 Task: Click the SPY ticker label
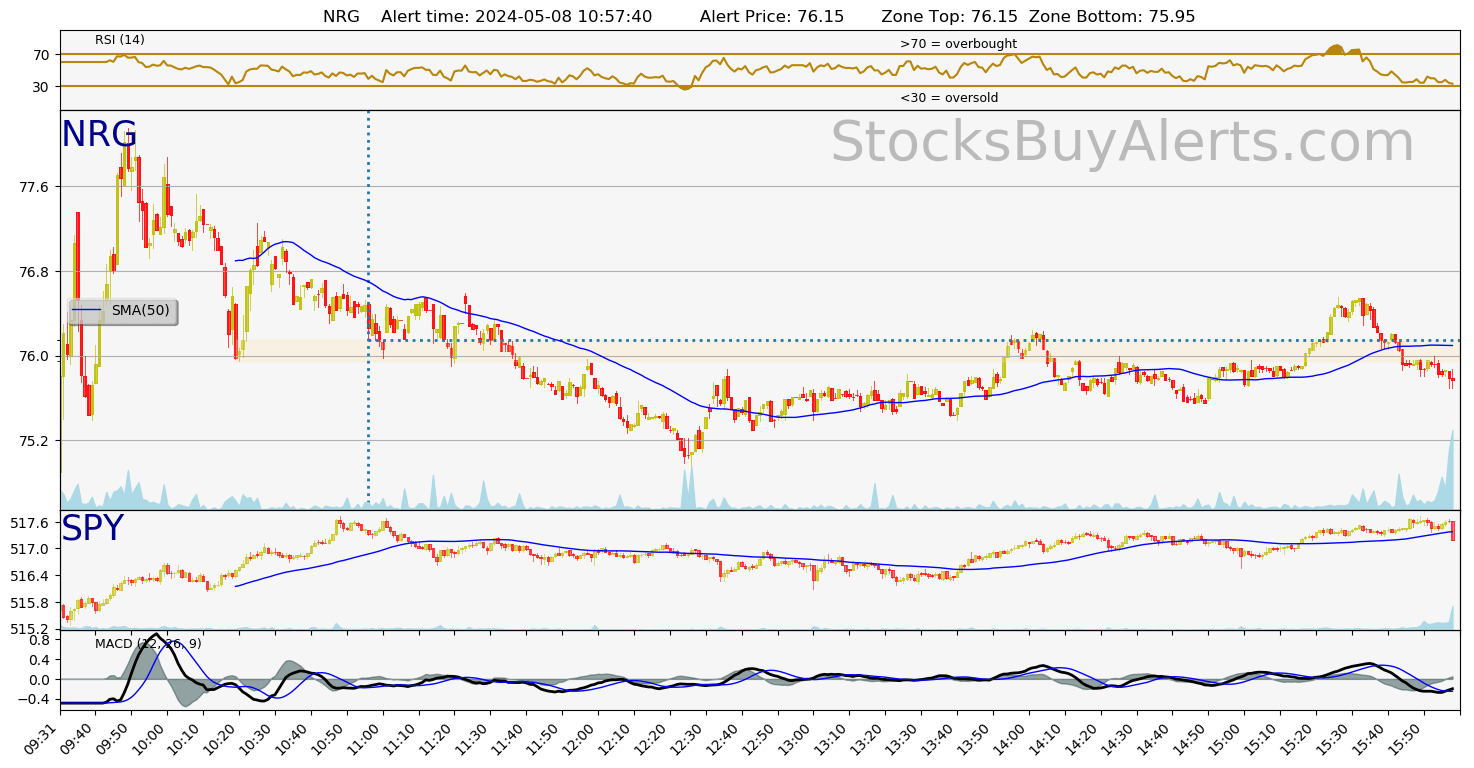tap(92, 529)
